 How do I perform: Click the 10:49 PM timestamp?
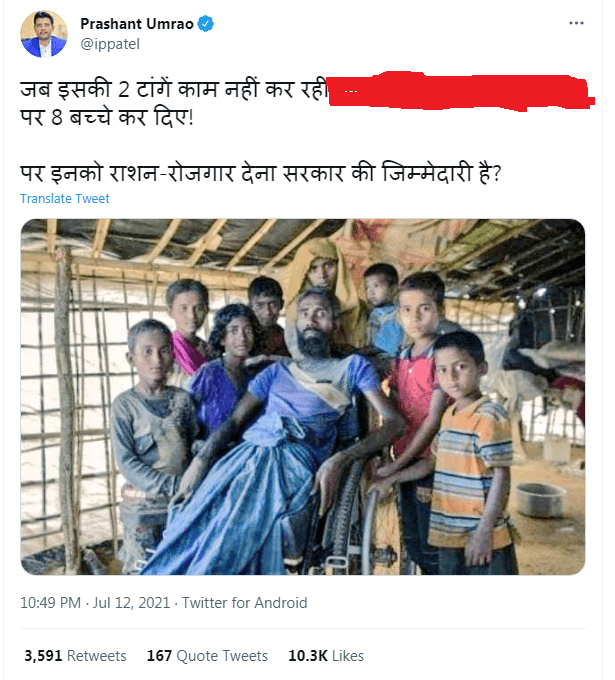coord(50,603)
